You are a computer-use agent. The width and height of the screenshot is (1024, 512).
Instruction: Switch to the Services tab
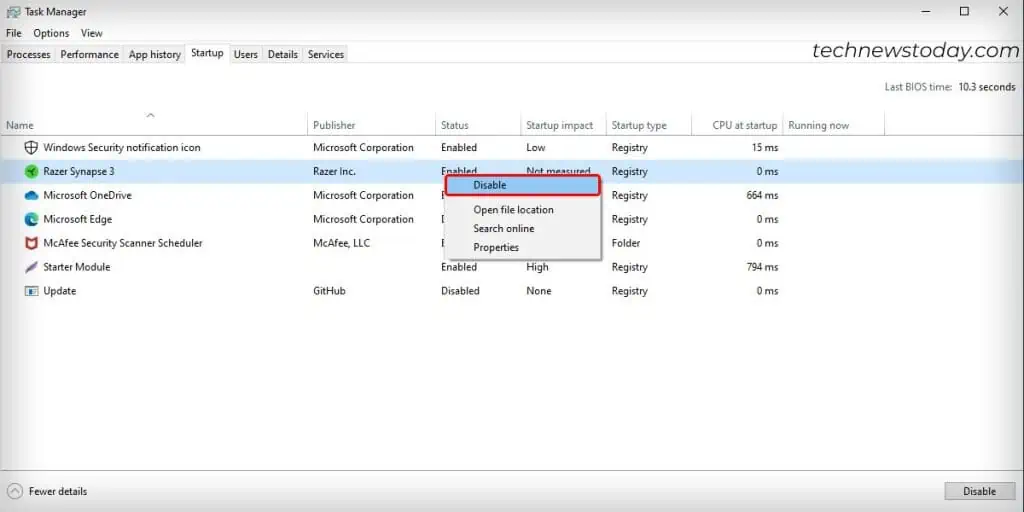pyautogui.click(x=326, y=54)
